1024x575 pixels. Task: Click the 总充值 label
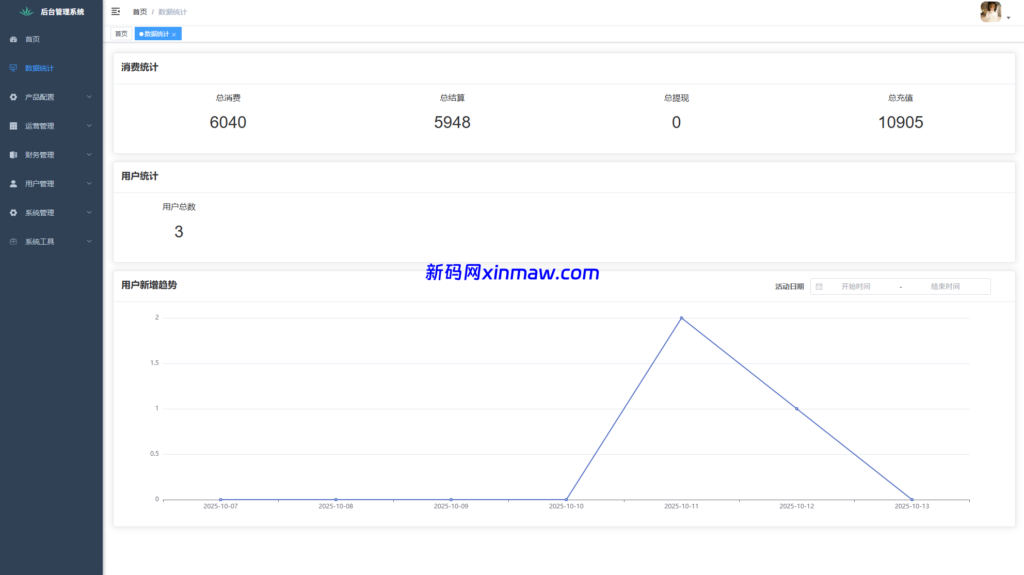901,98
